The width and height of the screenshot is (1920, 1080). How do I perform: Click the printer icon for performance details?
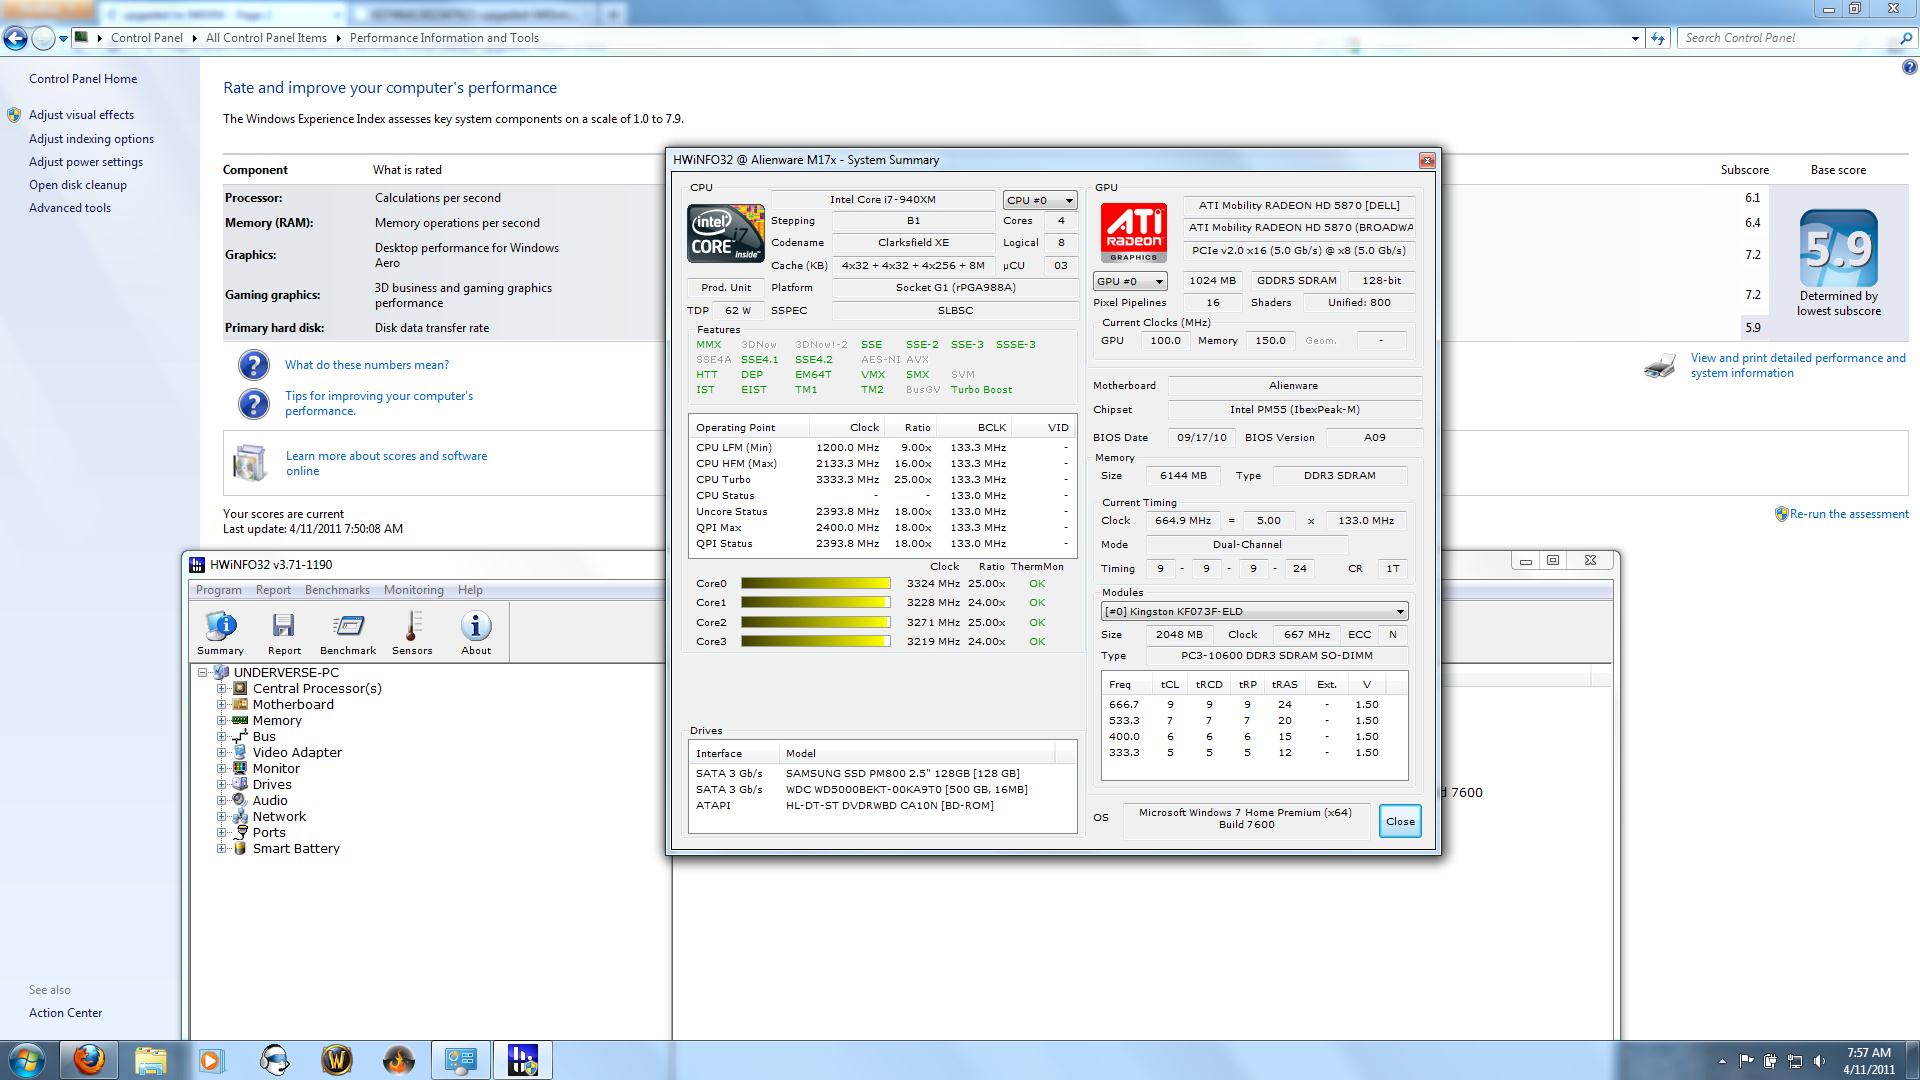click(1660, 365)
